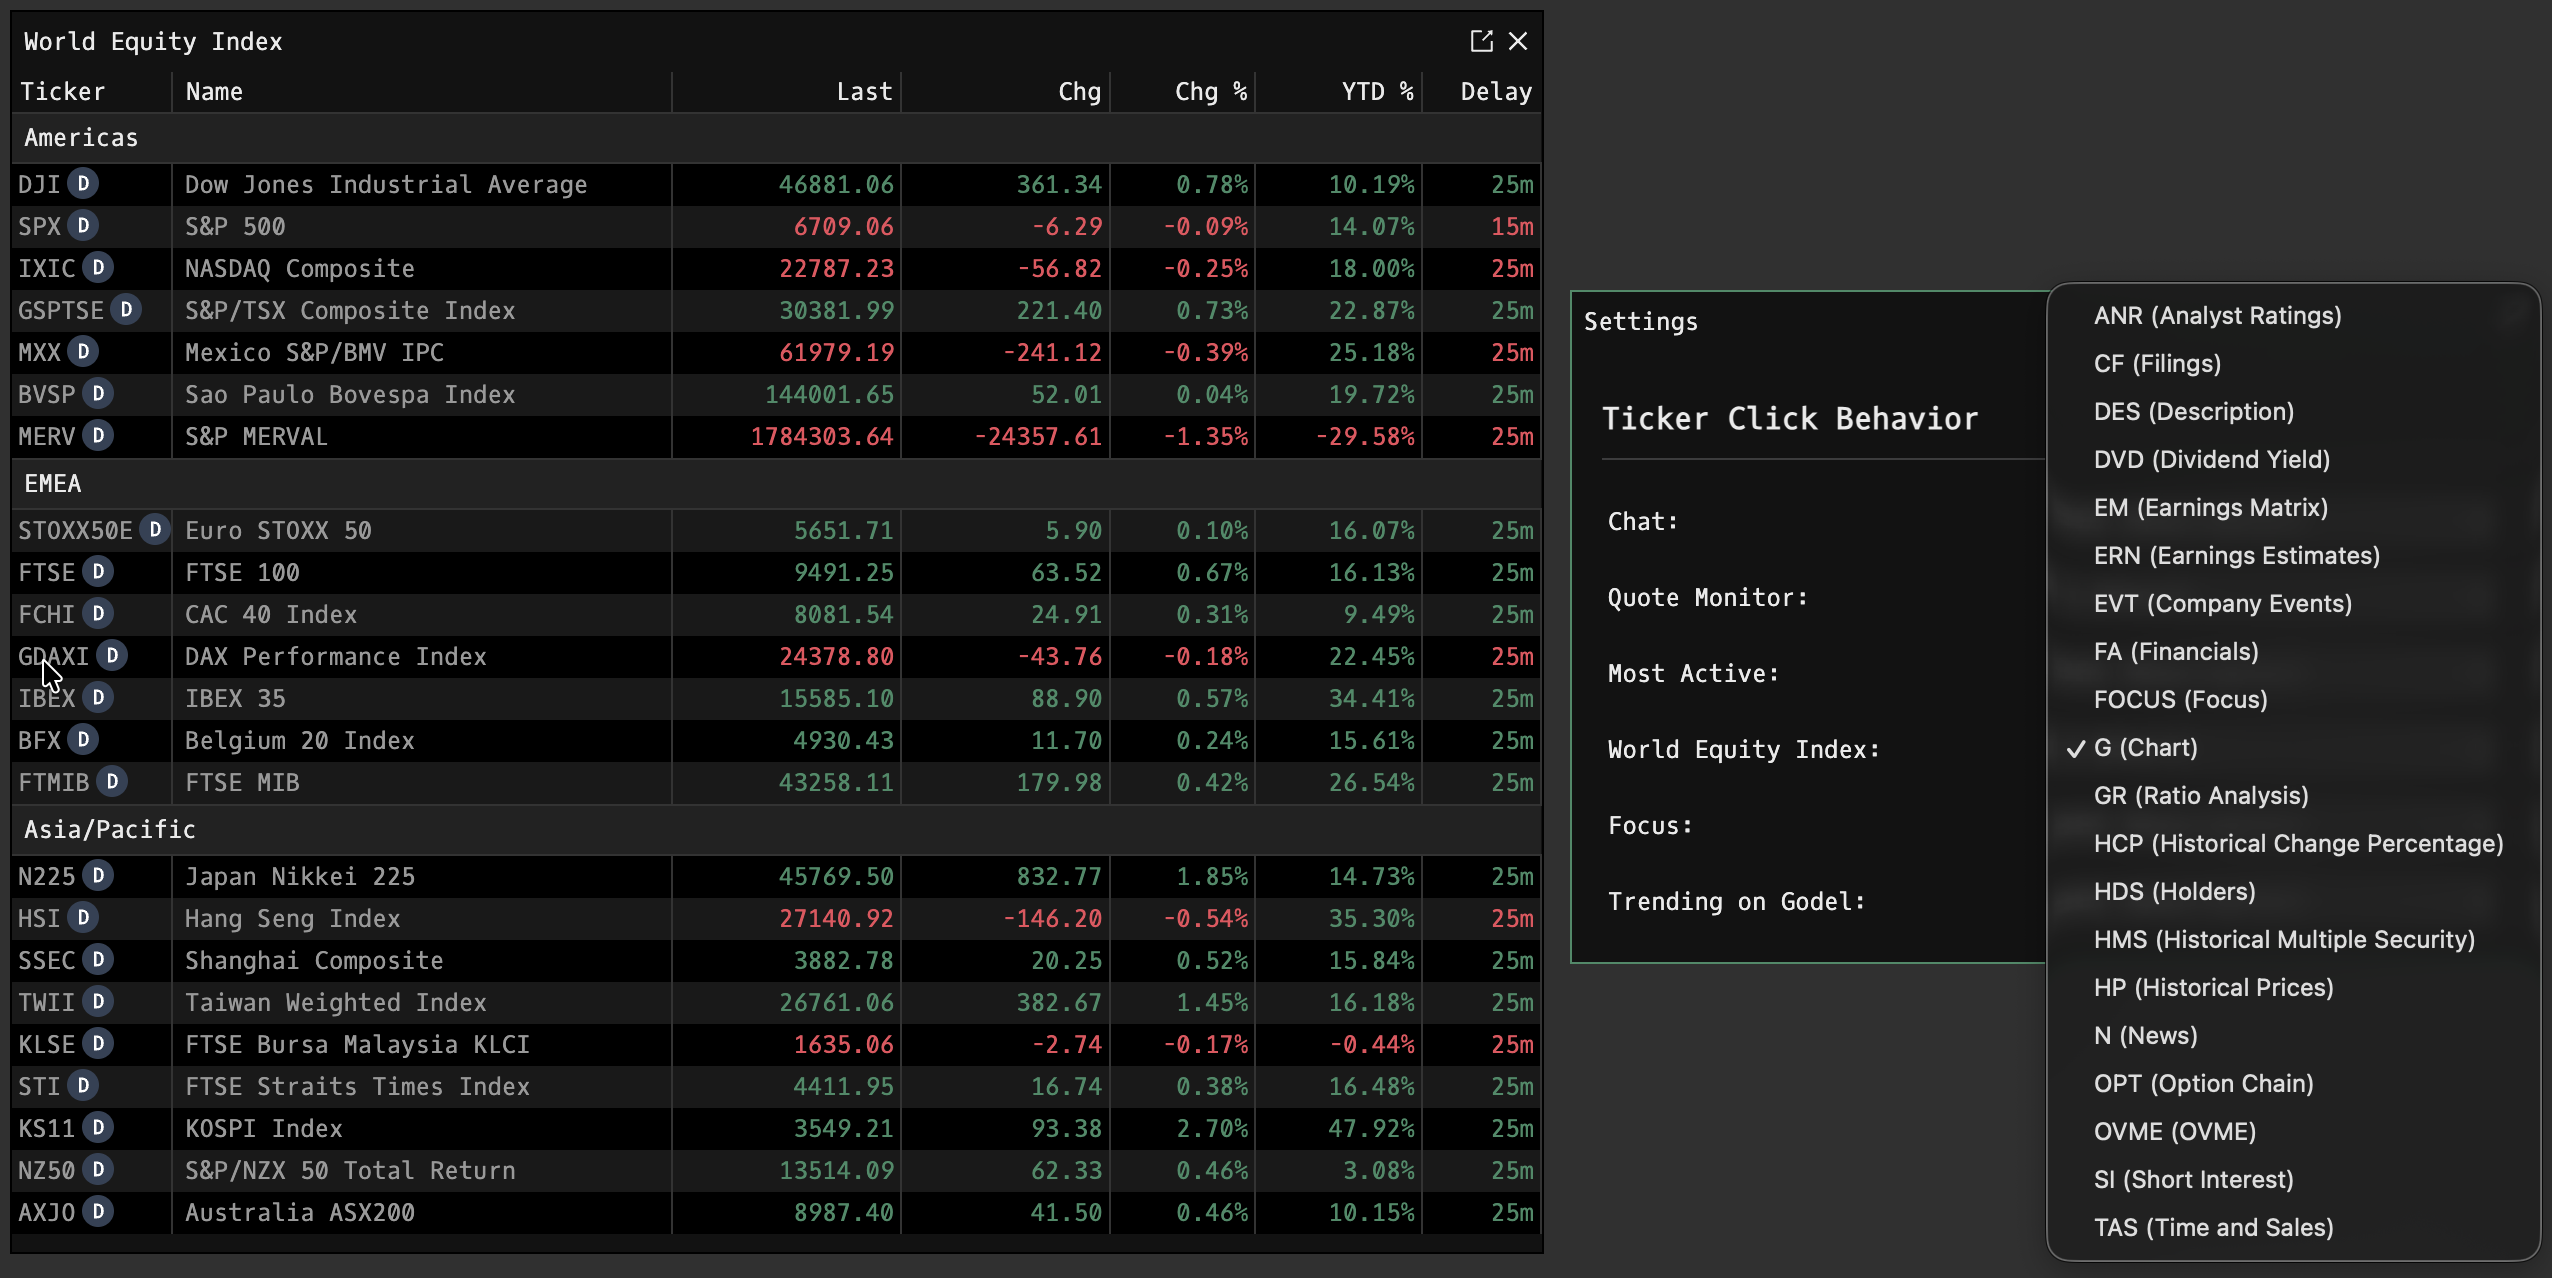
Task: Choose CF (Filings) option
Action: [2293, 364]
